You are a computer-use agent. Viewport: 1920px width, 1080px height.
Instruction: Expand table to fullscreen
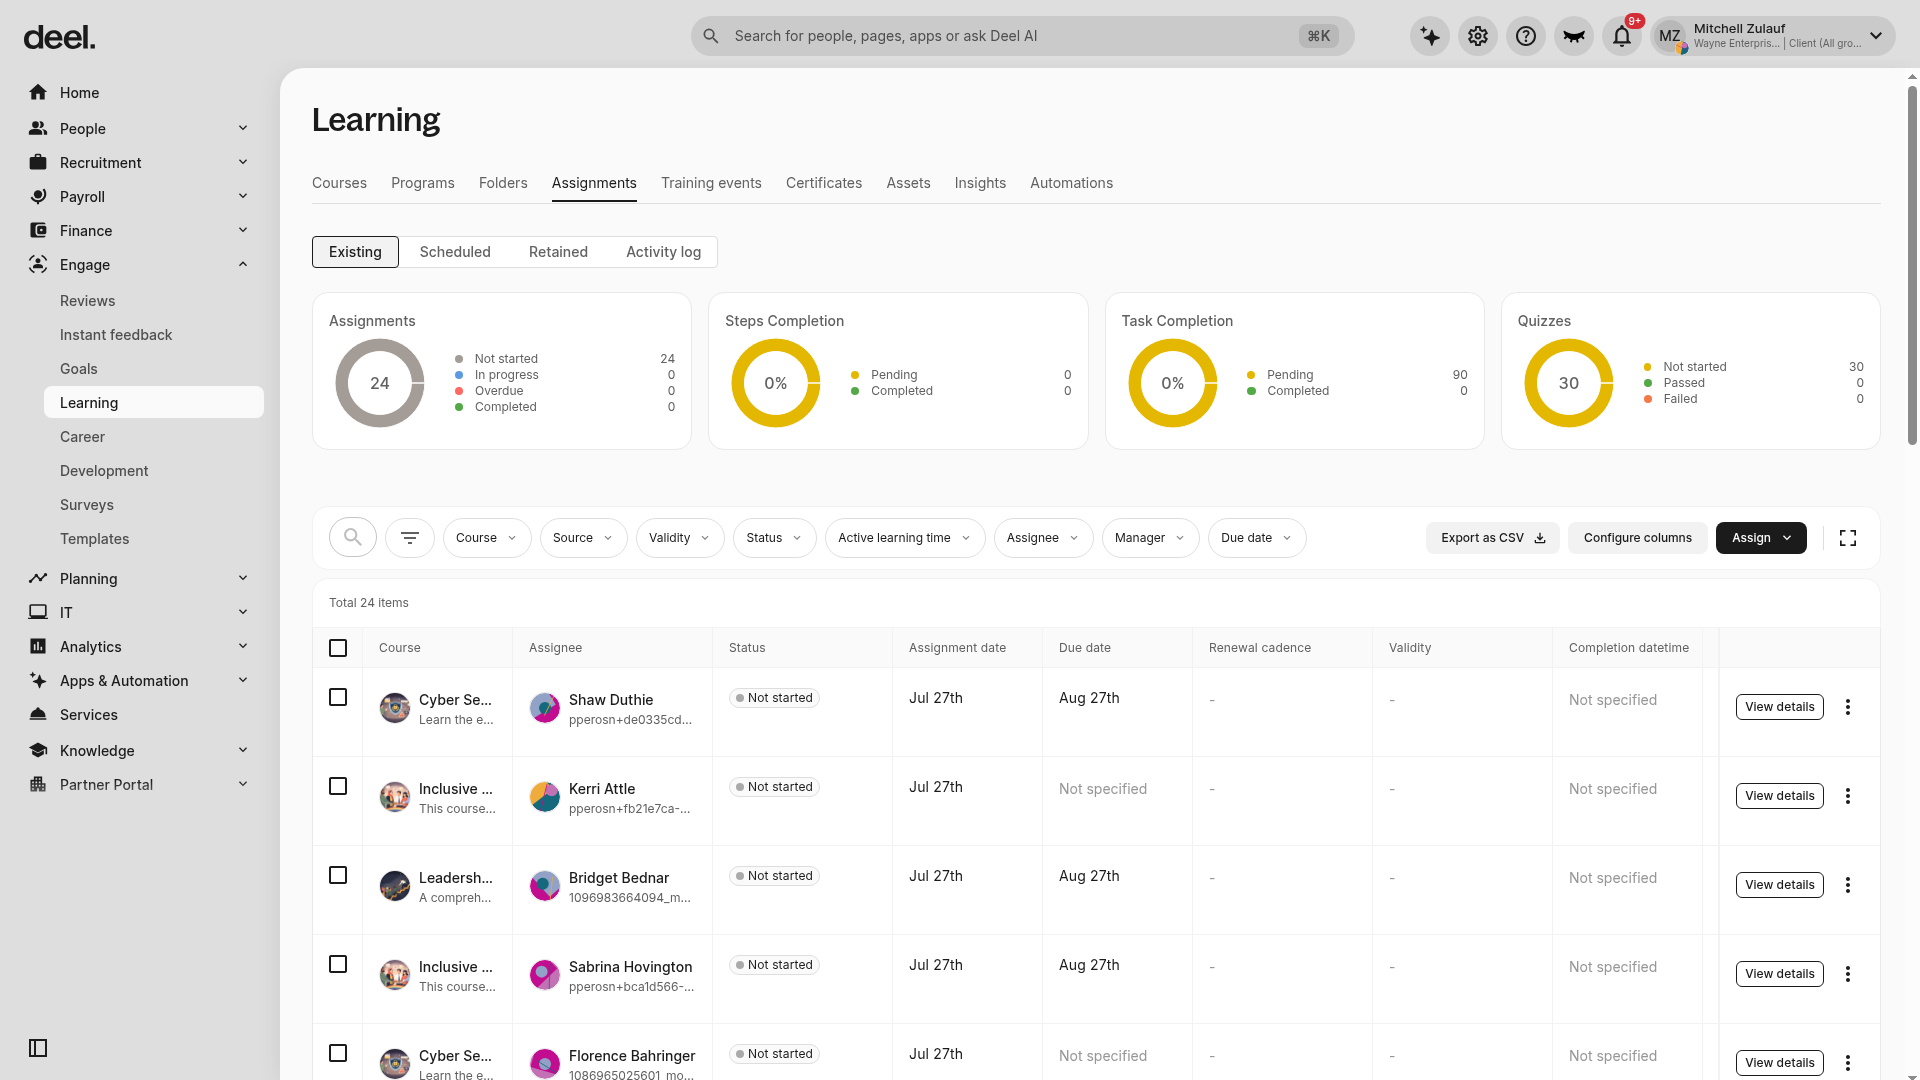click(x=1848, y=538)
